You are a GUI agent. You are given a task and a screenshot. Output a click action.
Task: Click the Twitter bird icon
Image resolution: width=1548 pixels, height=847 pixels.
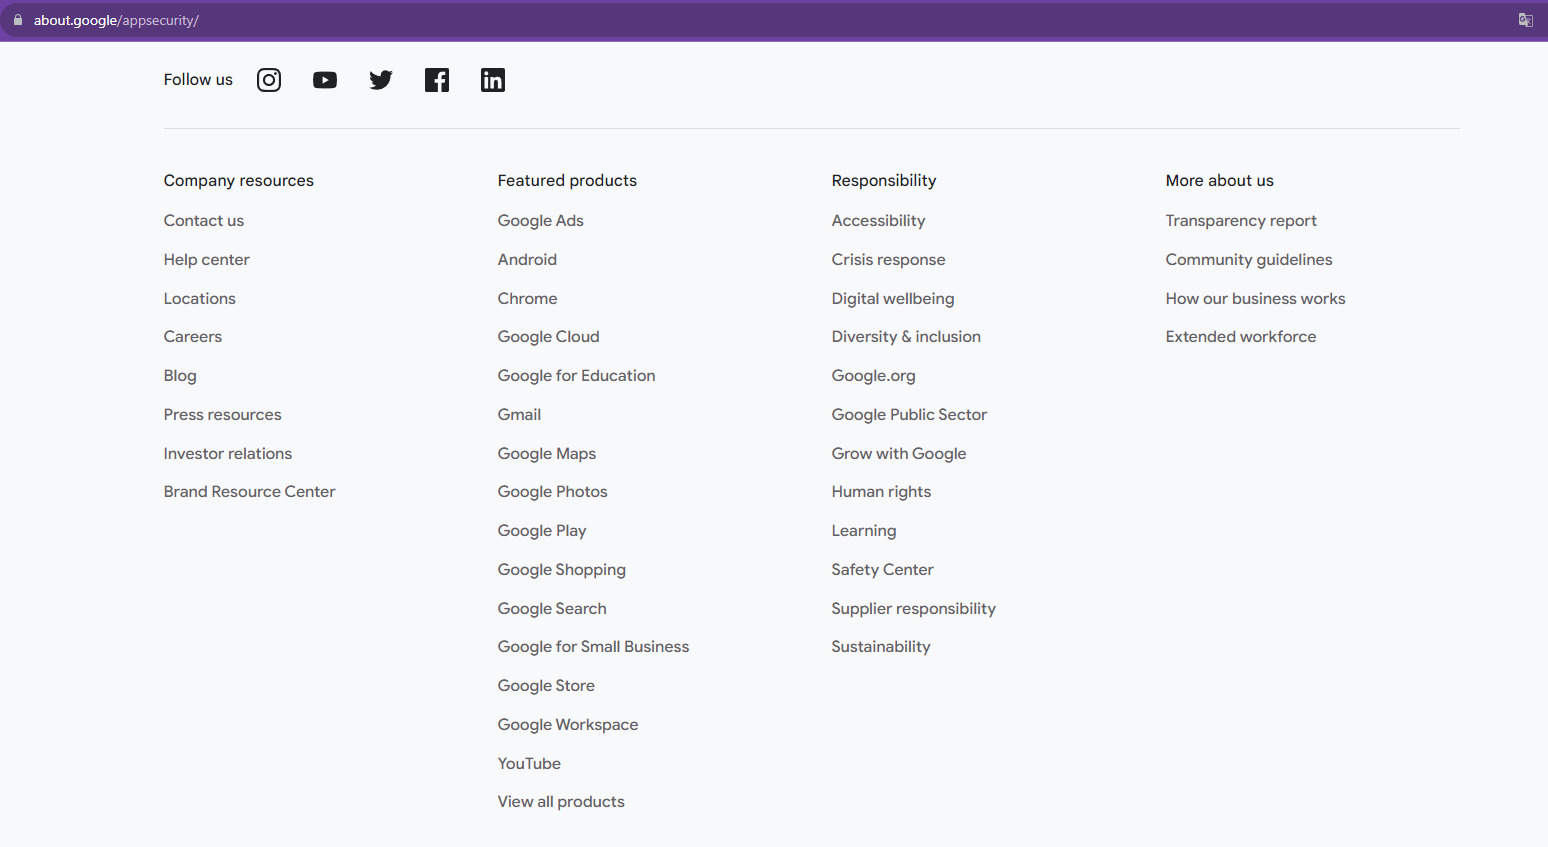click(381, 80)
